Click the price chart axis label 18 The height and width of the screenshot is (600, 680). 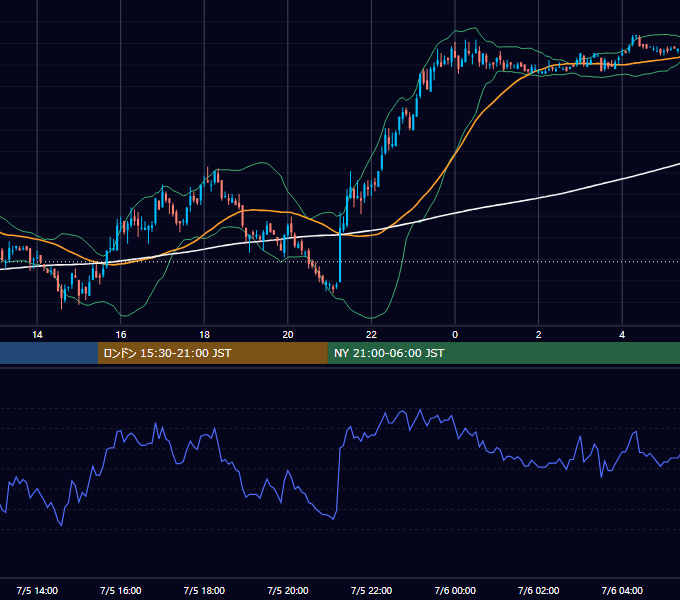tap(204, 335)
